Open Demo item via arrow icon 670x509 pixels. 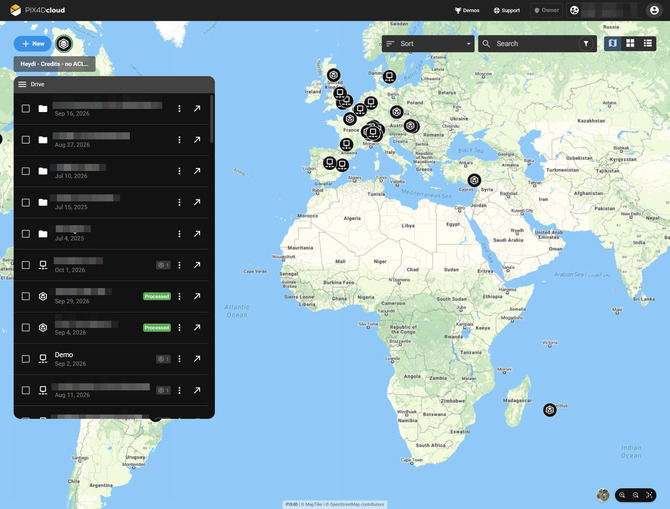(x=197, y=359)
